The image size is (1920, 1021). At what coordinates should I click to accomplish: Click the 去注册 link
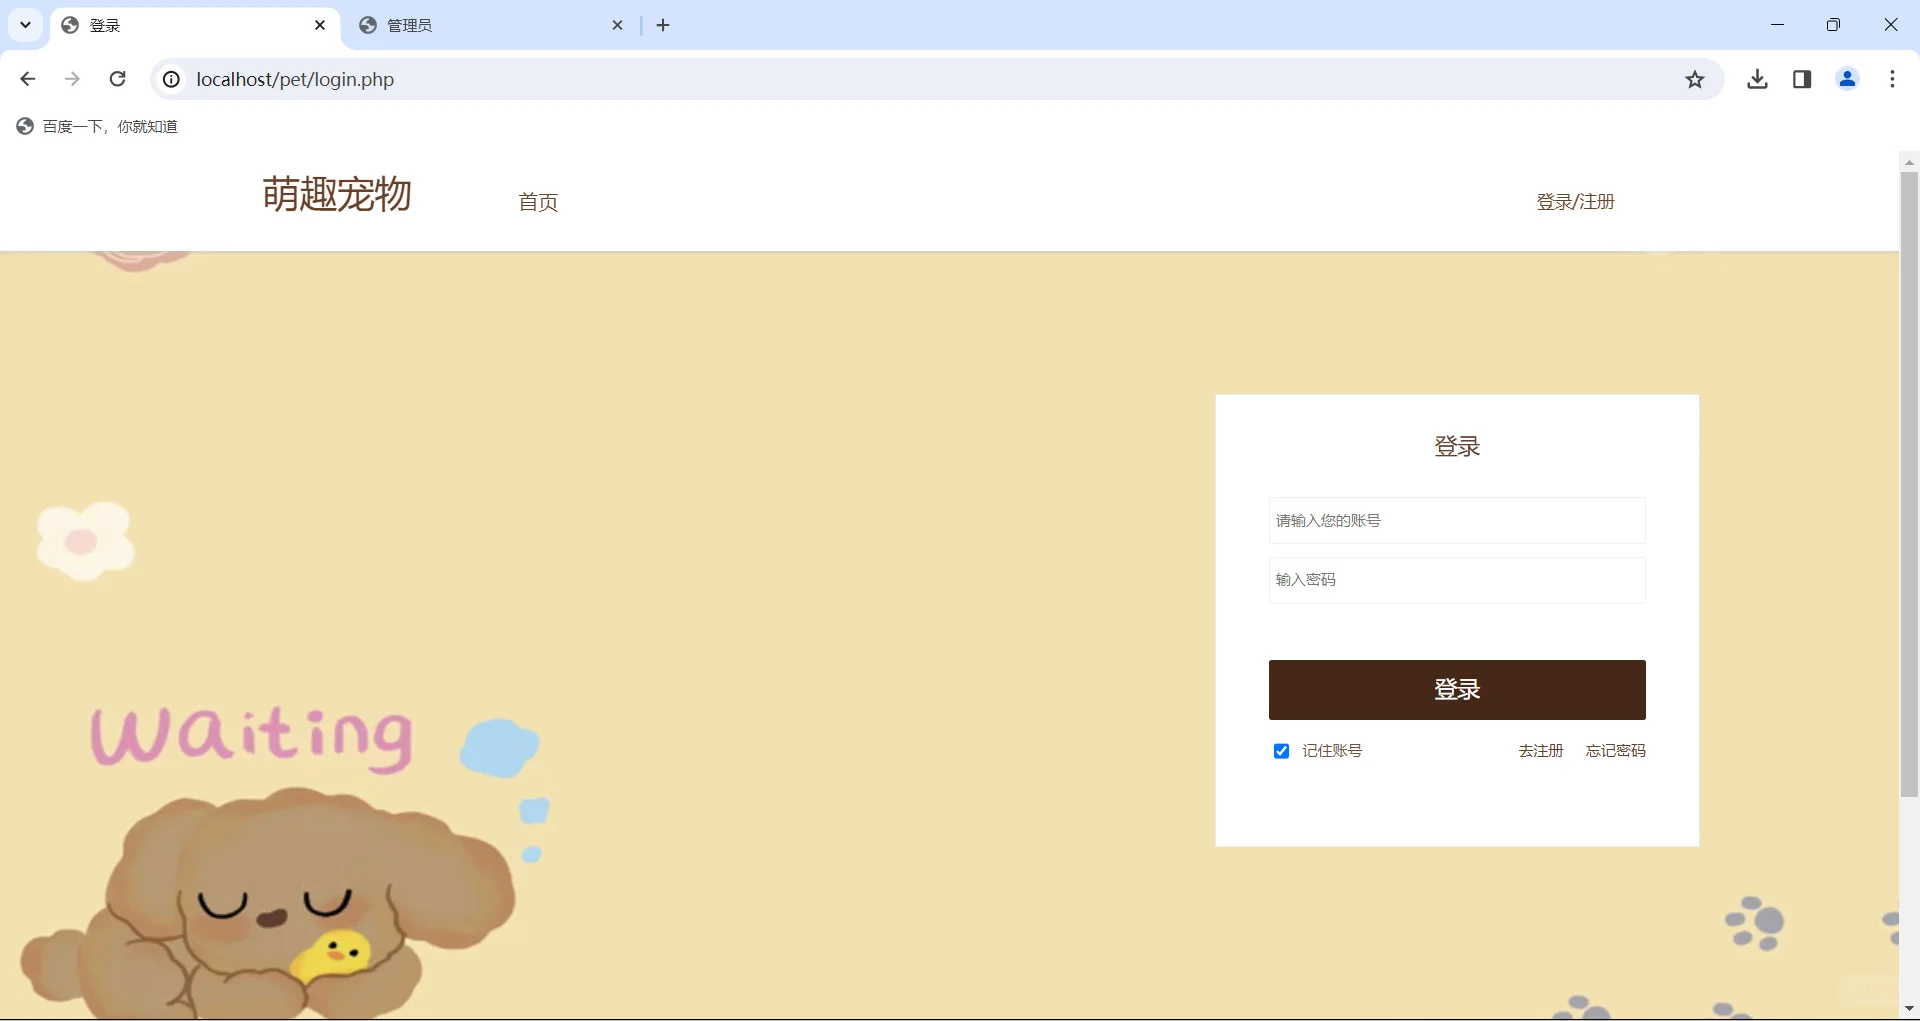tap(1540, 750)
